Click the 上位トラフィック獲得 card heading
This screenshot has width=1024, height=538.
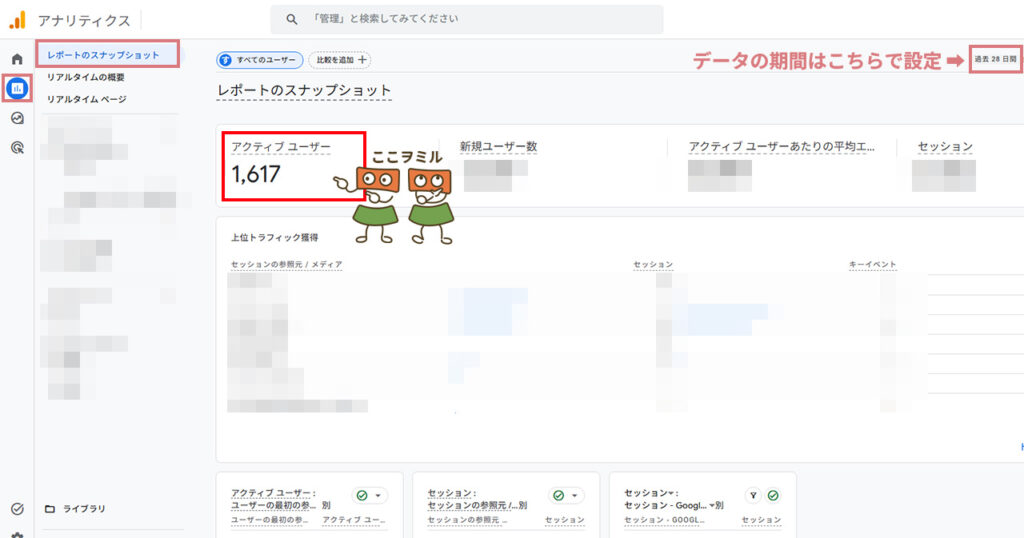[274, 238]
